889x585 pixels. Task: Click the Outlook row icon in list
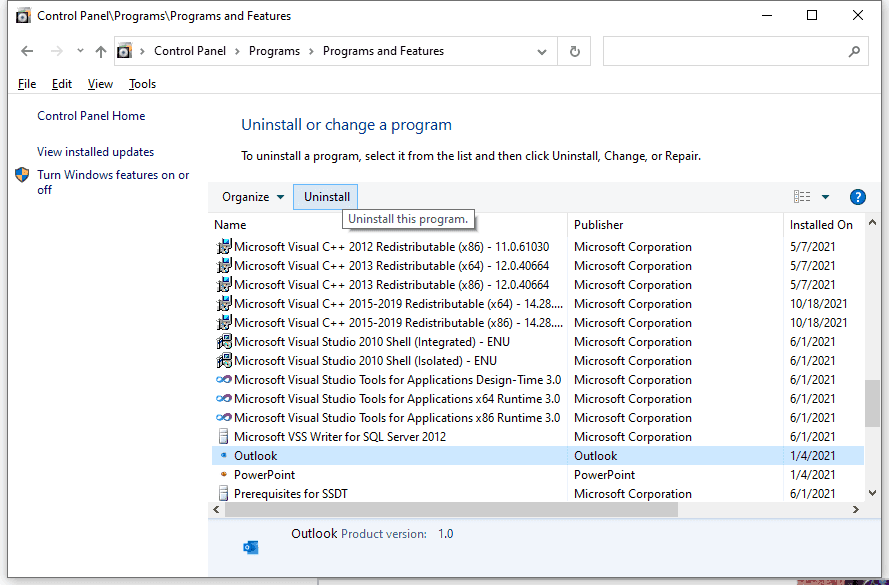(x=223, y=455)
